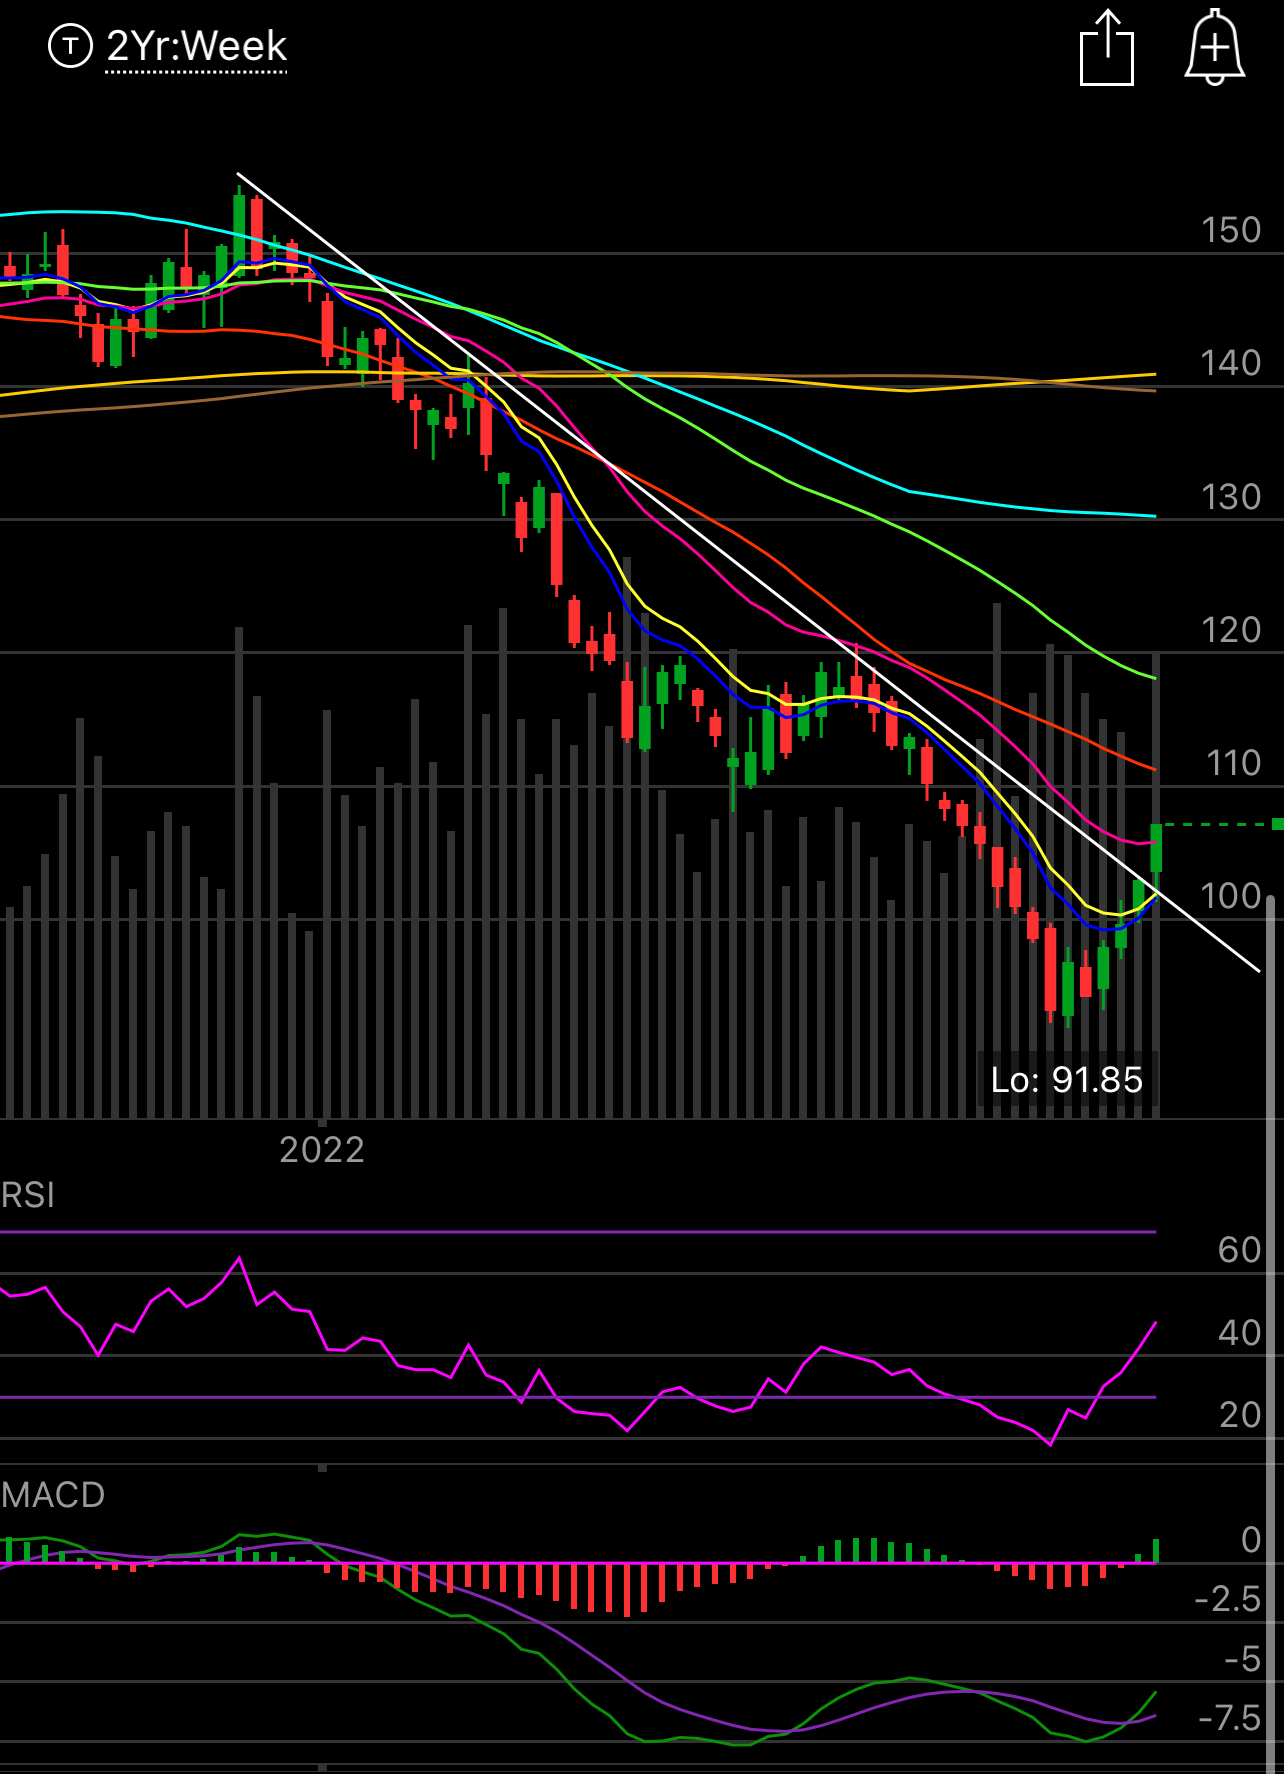
Task: Tap the RSI 60 axis value
Action: coord(1240,1250)
